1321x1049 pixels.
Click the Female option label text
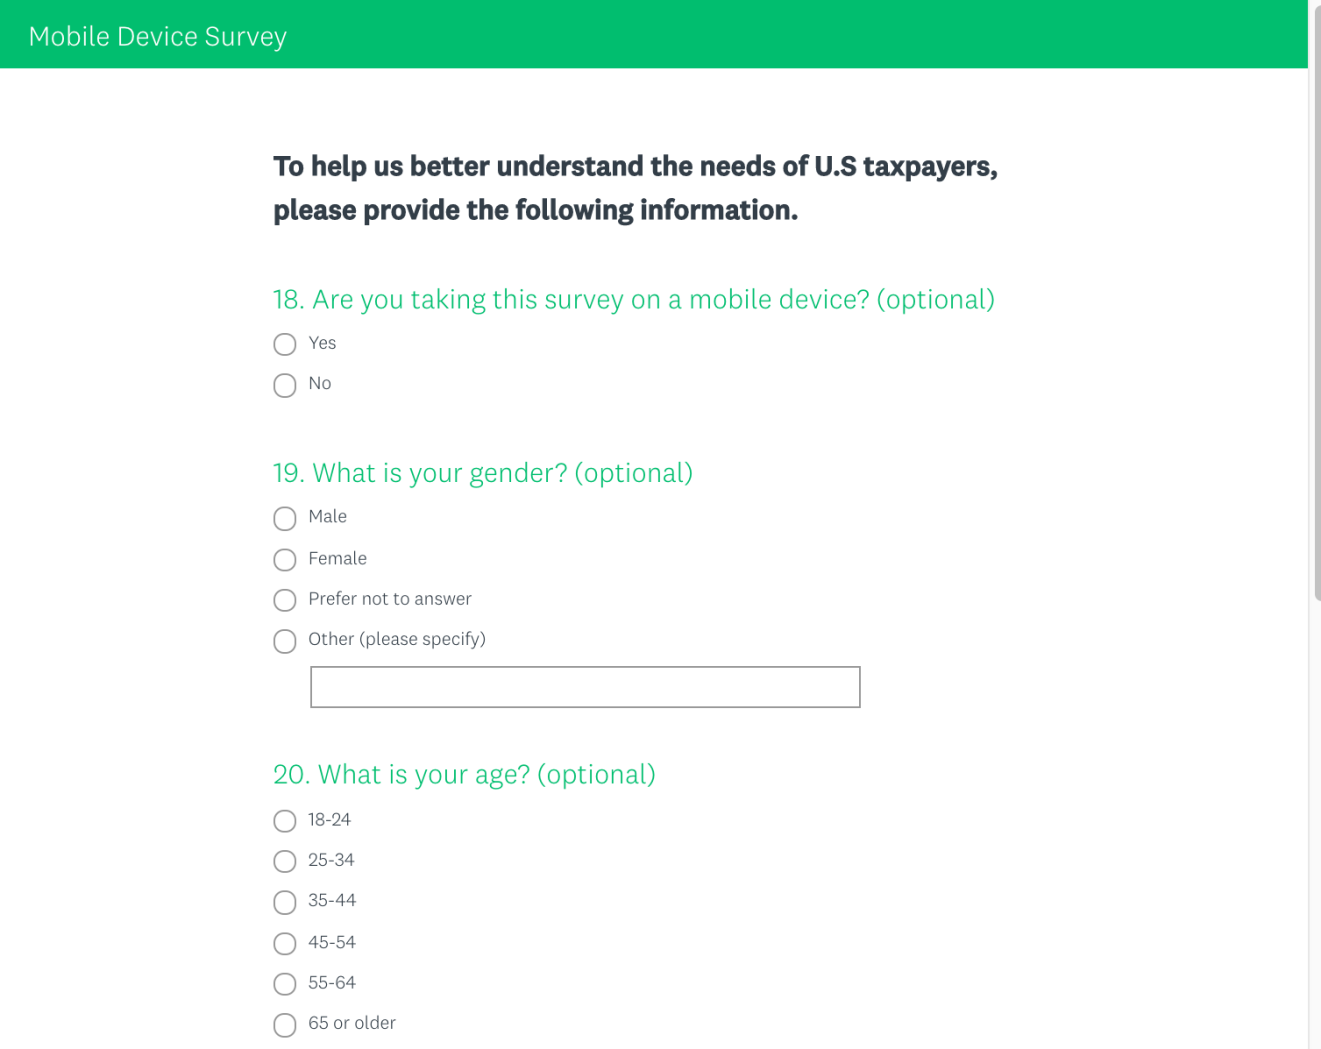click(x=338, y=558)
